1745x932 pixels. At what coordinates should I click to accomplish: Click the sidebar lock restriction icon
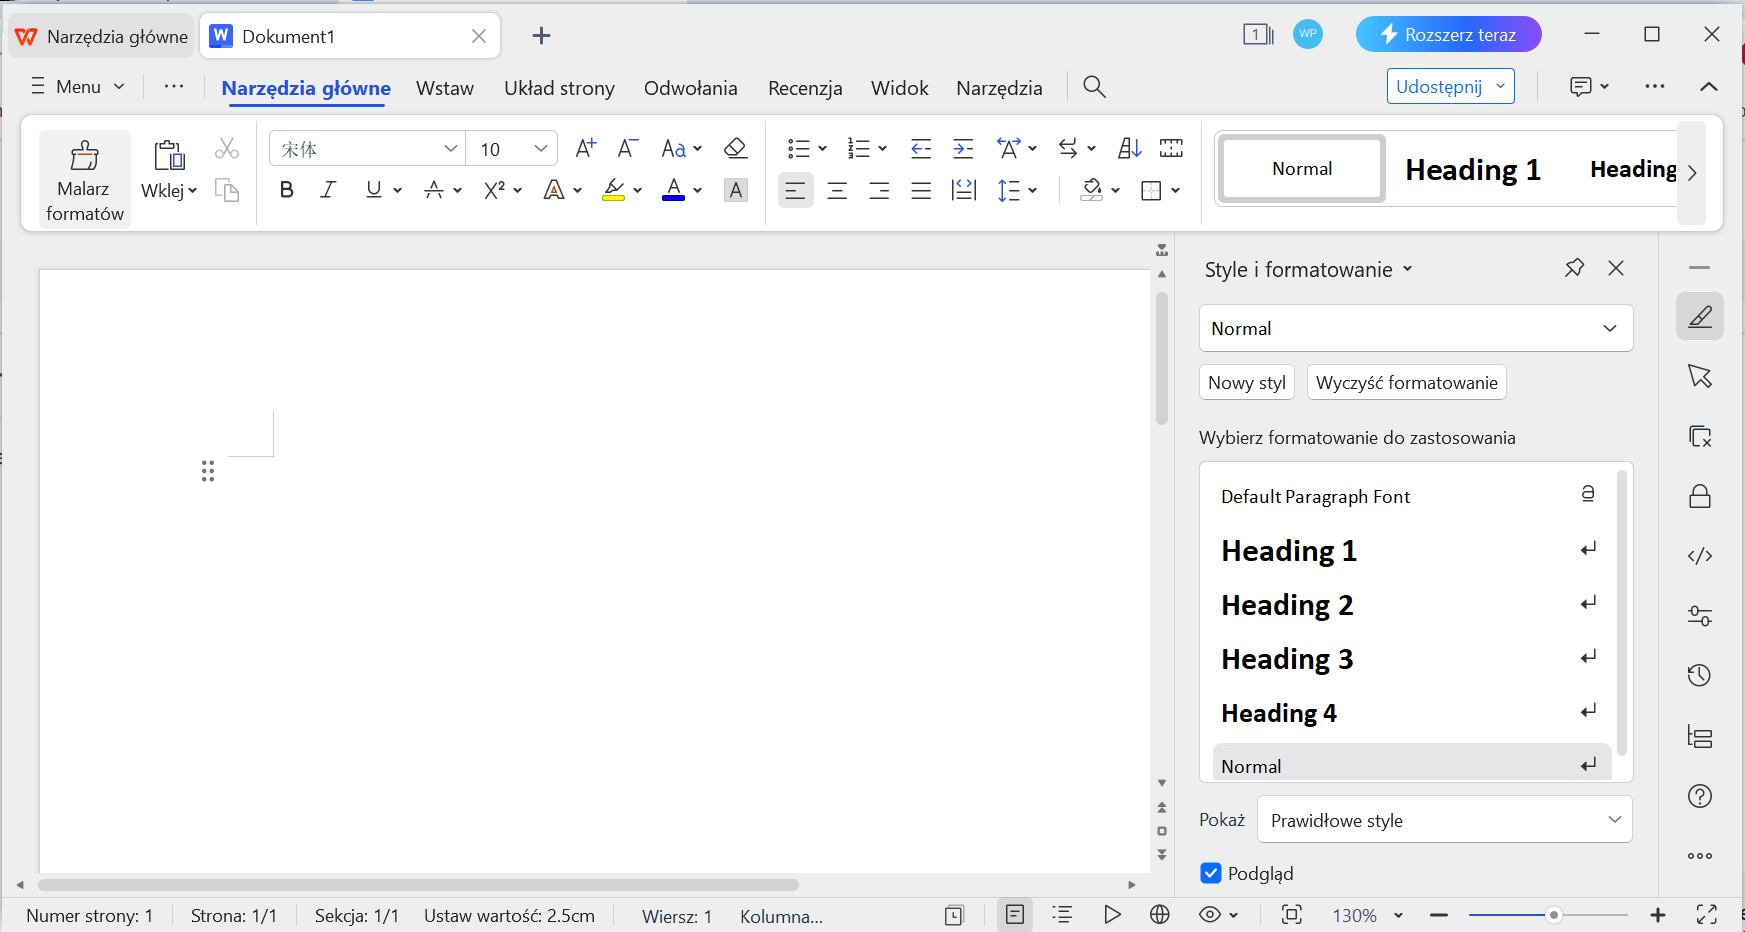(1700, 496)
